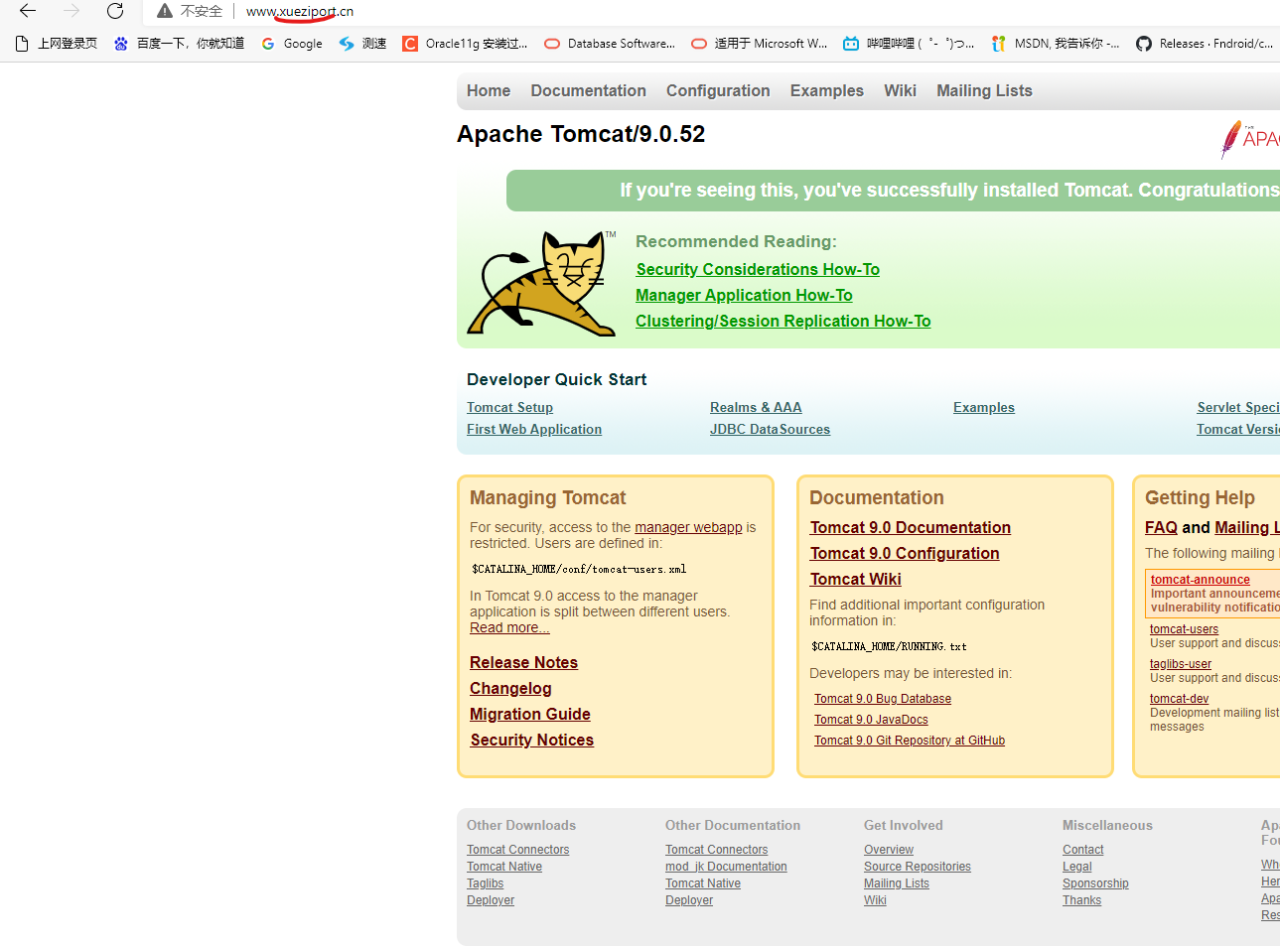This screenshot has width=1280, height=948.
Task: Click the JDBC DataSources link
Action: pos(770,429)
